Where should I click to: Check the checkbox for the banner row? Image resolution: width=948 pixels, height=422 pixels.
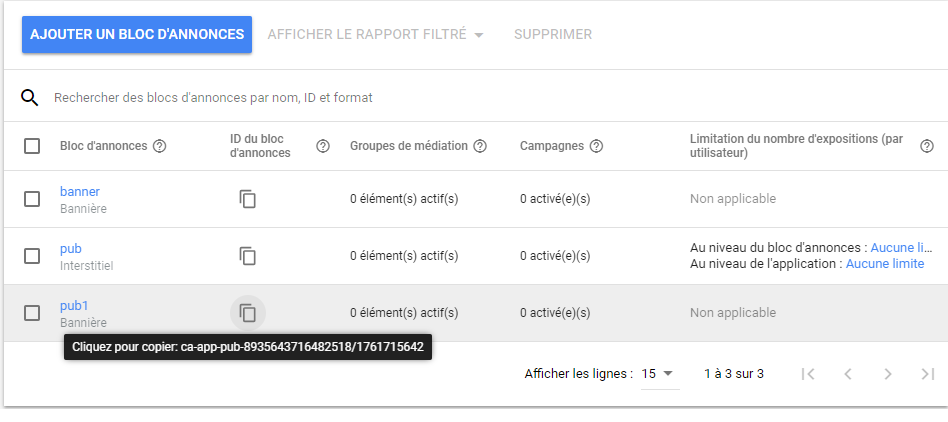tap(32, 199)
